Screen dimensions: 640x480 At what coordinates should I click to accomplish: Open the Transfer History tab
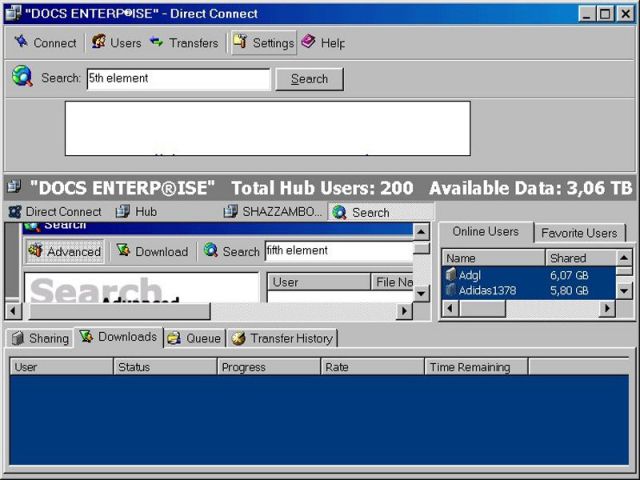(x=282, y=338)
